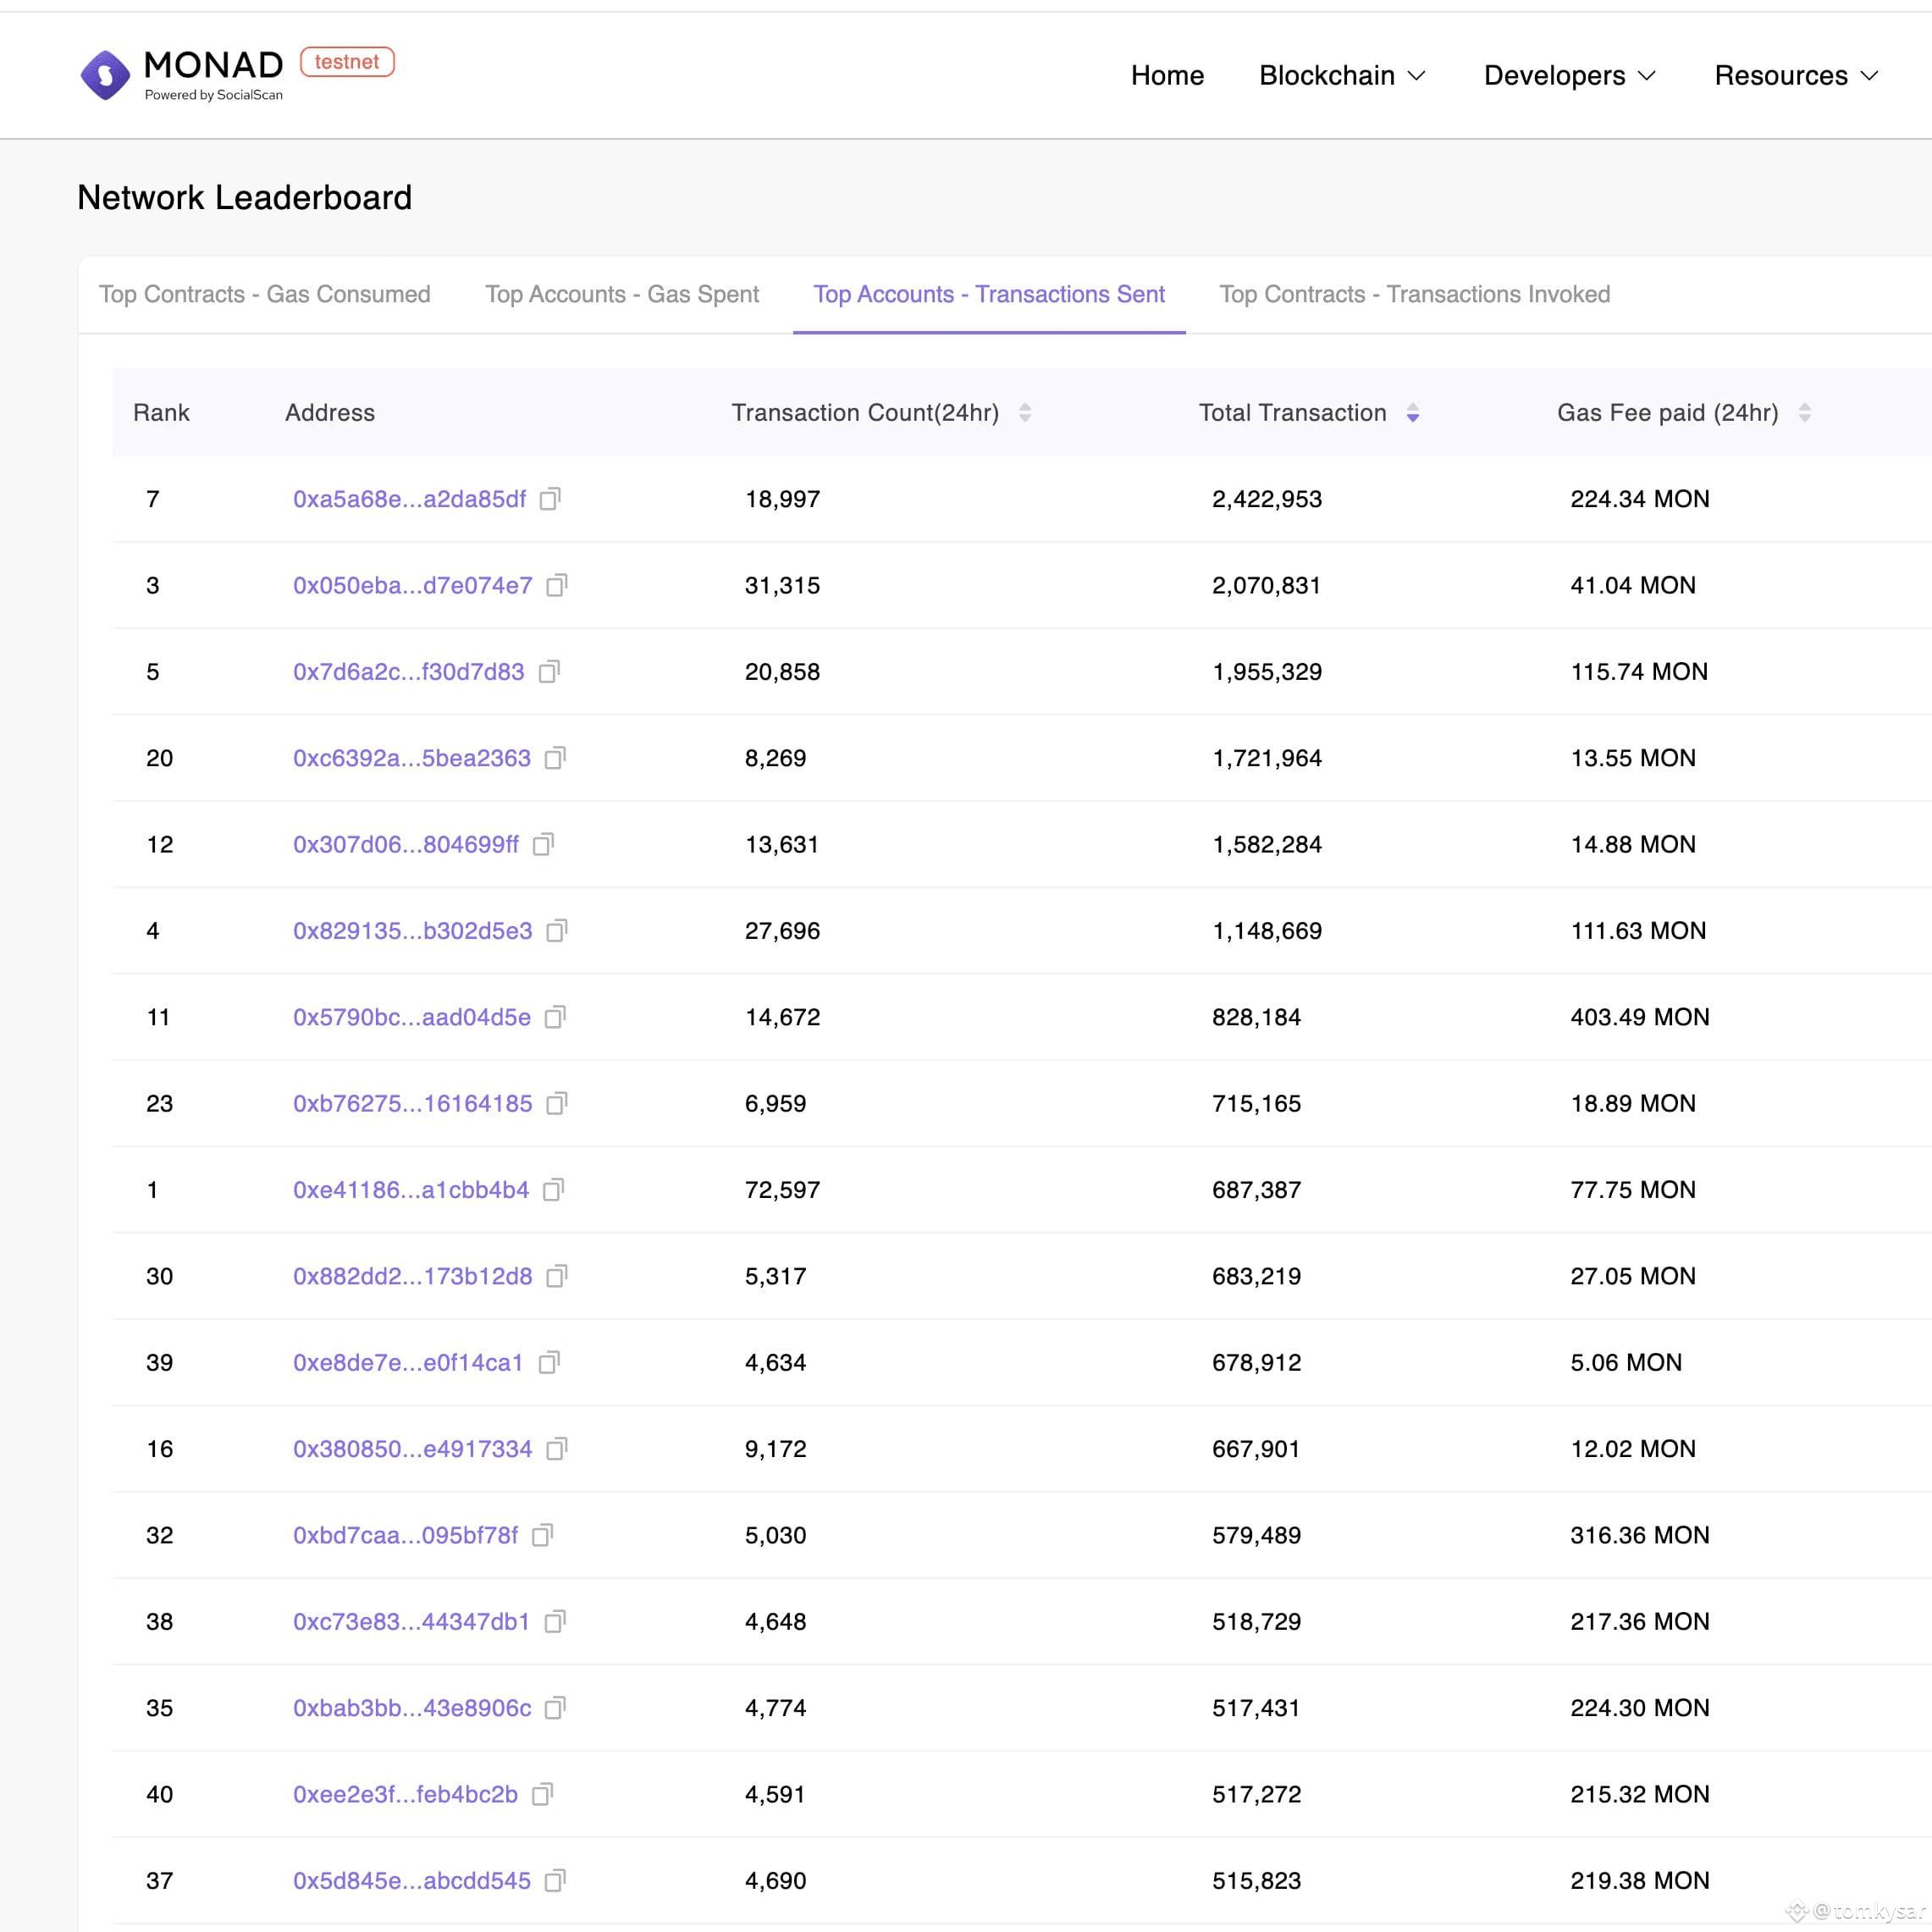Sort by Transaction Count(24hr) arrows
This screenshot has width=1932, height=1932.
tap(1025, 413)
